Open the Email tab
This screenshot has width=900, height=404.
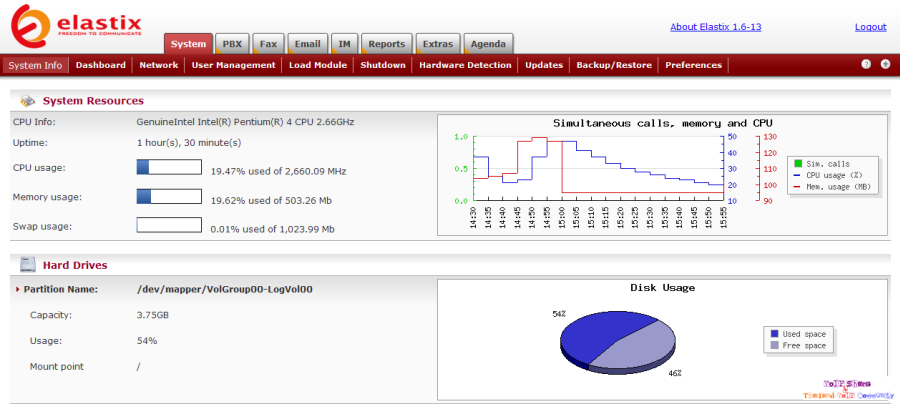pos(308,44)
